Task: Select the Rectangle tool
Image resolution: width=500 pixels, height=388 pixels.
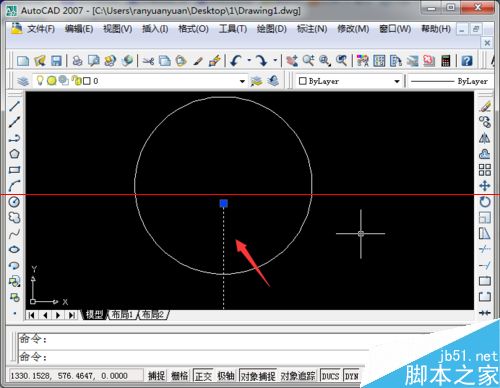Action: [x=14, y=170]
